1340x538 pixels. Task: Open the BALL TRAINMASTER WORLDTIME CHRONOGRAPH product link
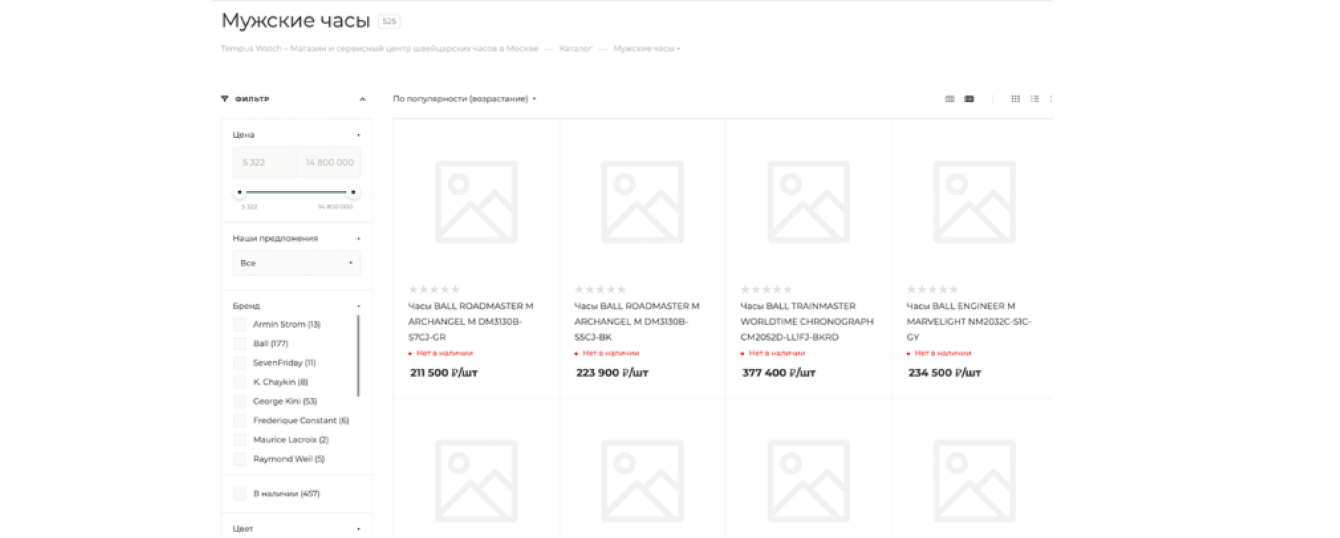[806, 322]
